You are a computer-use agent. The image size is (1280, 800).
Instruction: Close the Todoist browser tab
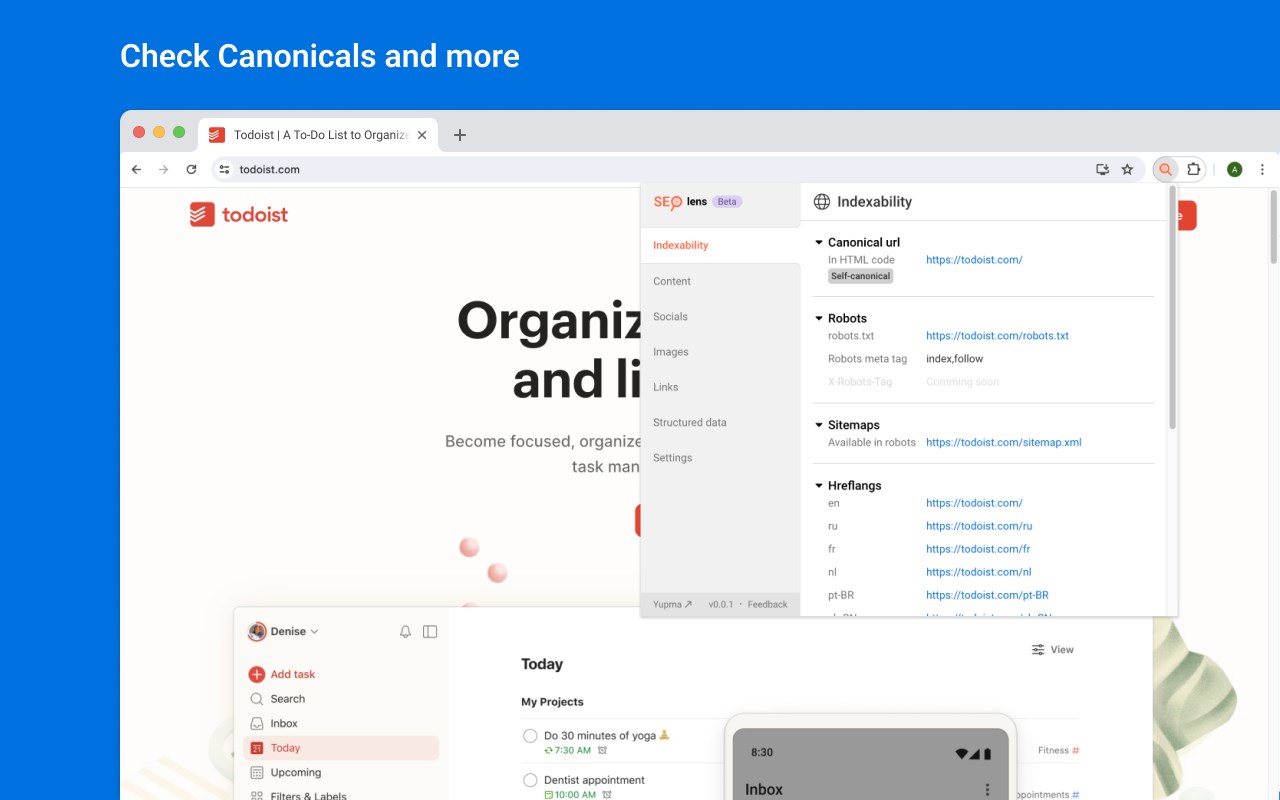[x=422, y=135]
